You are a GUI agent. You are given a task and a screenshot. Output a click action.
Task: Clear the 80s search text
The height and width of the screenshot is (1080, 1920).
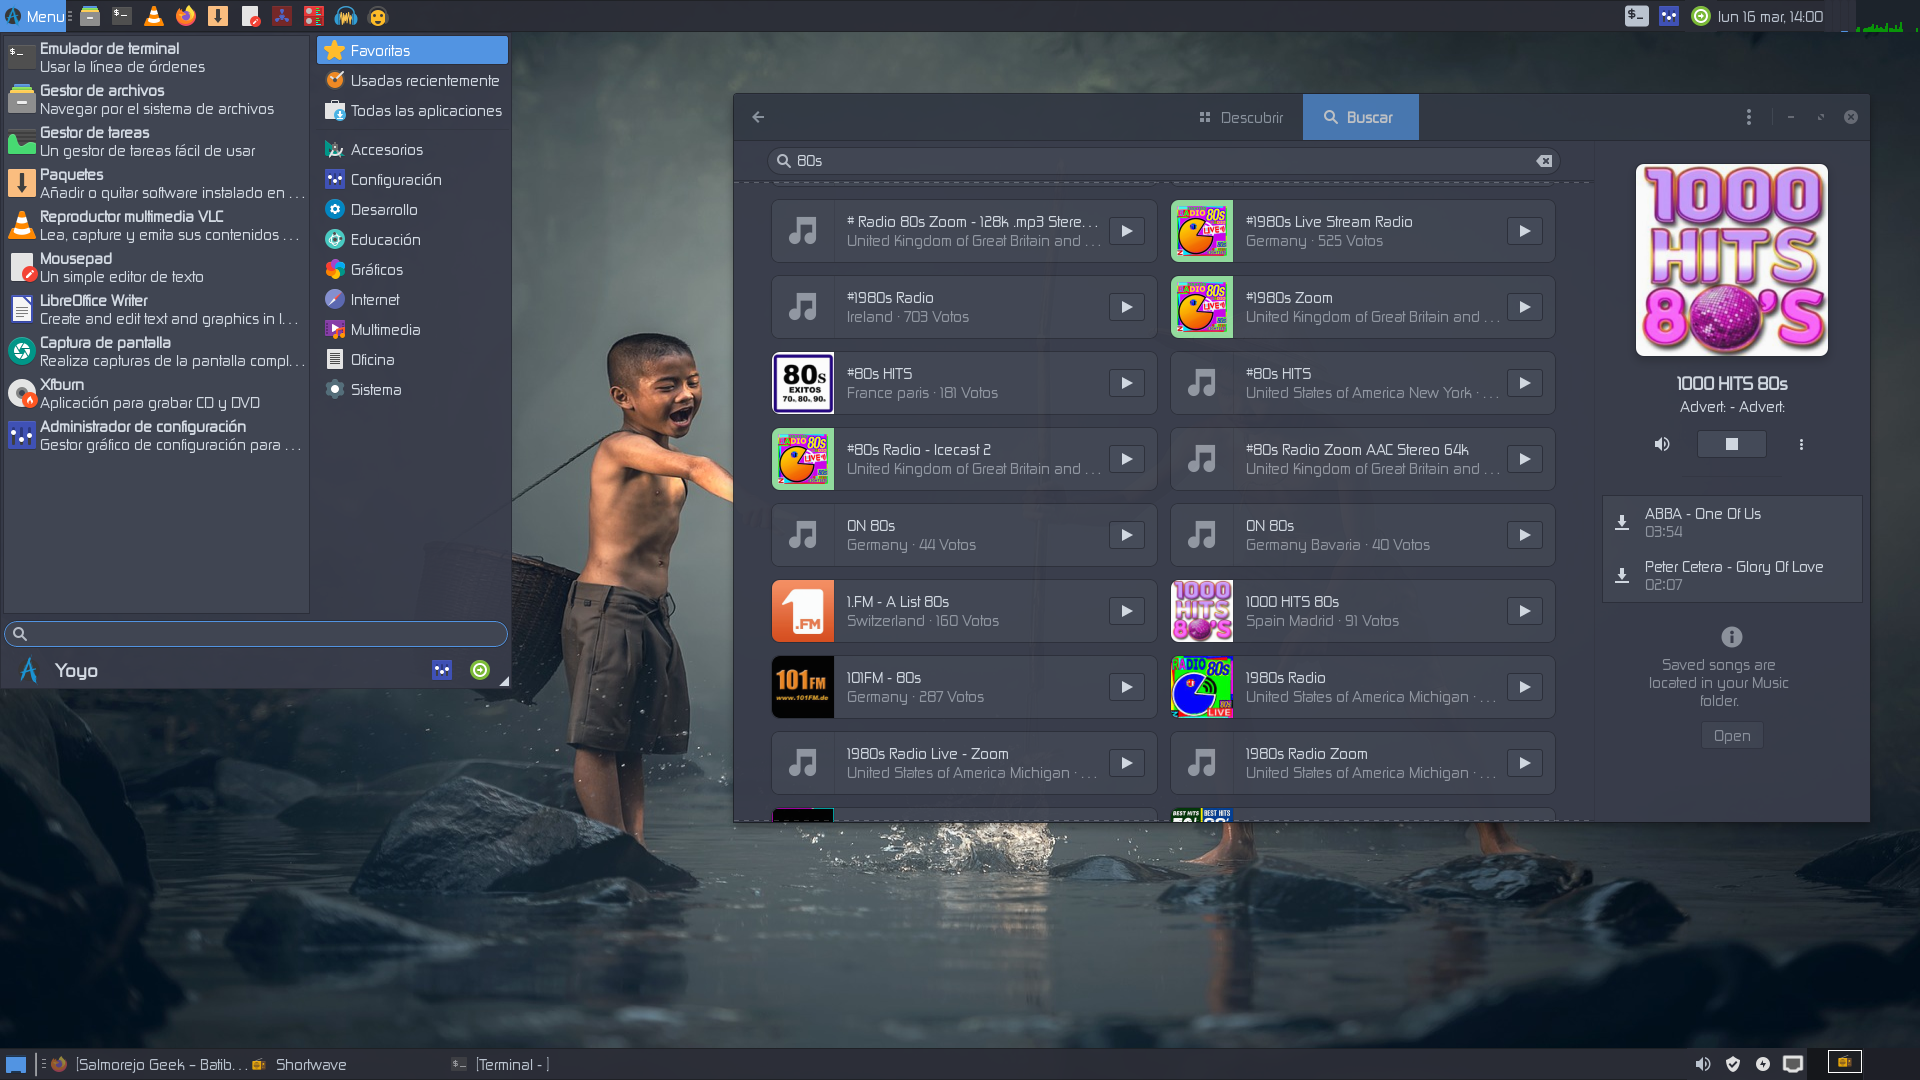(1544, 161)
